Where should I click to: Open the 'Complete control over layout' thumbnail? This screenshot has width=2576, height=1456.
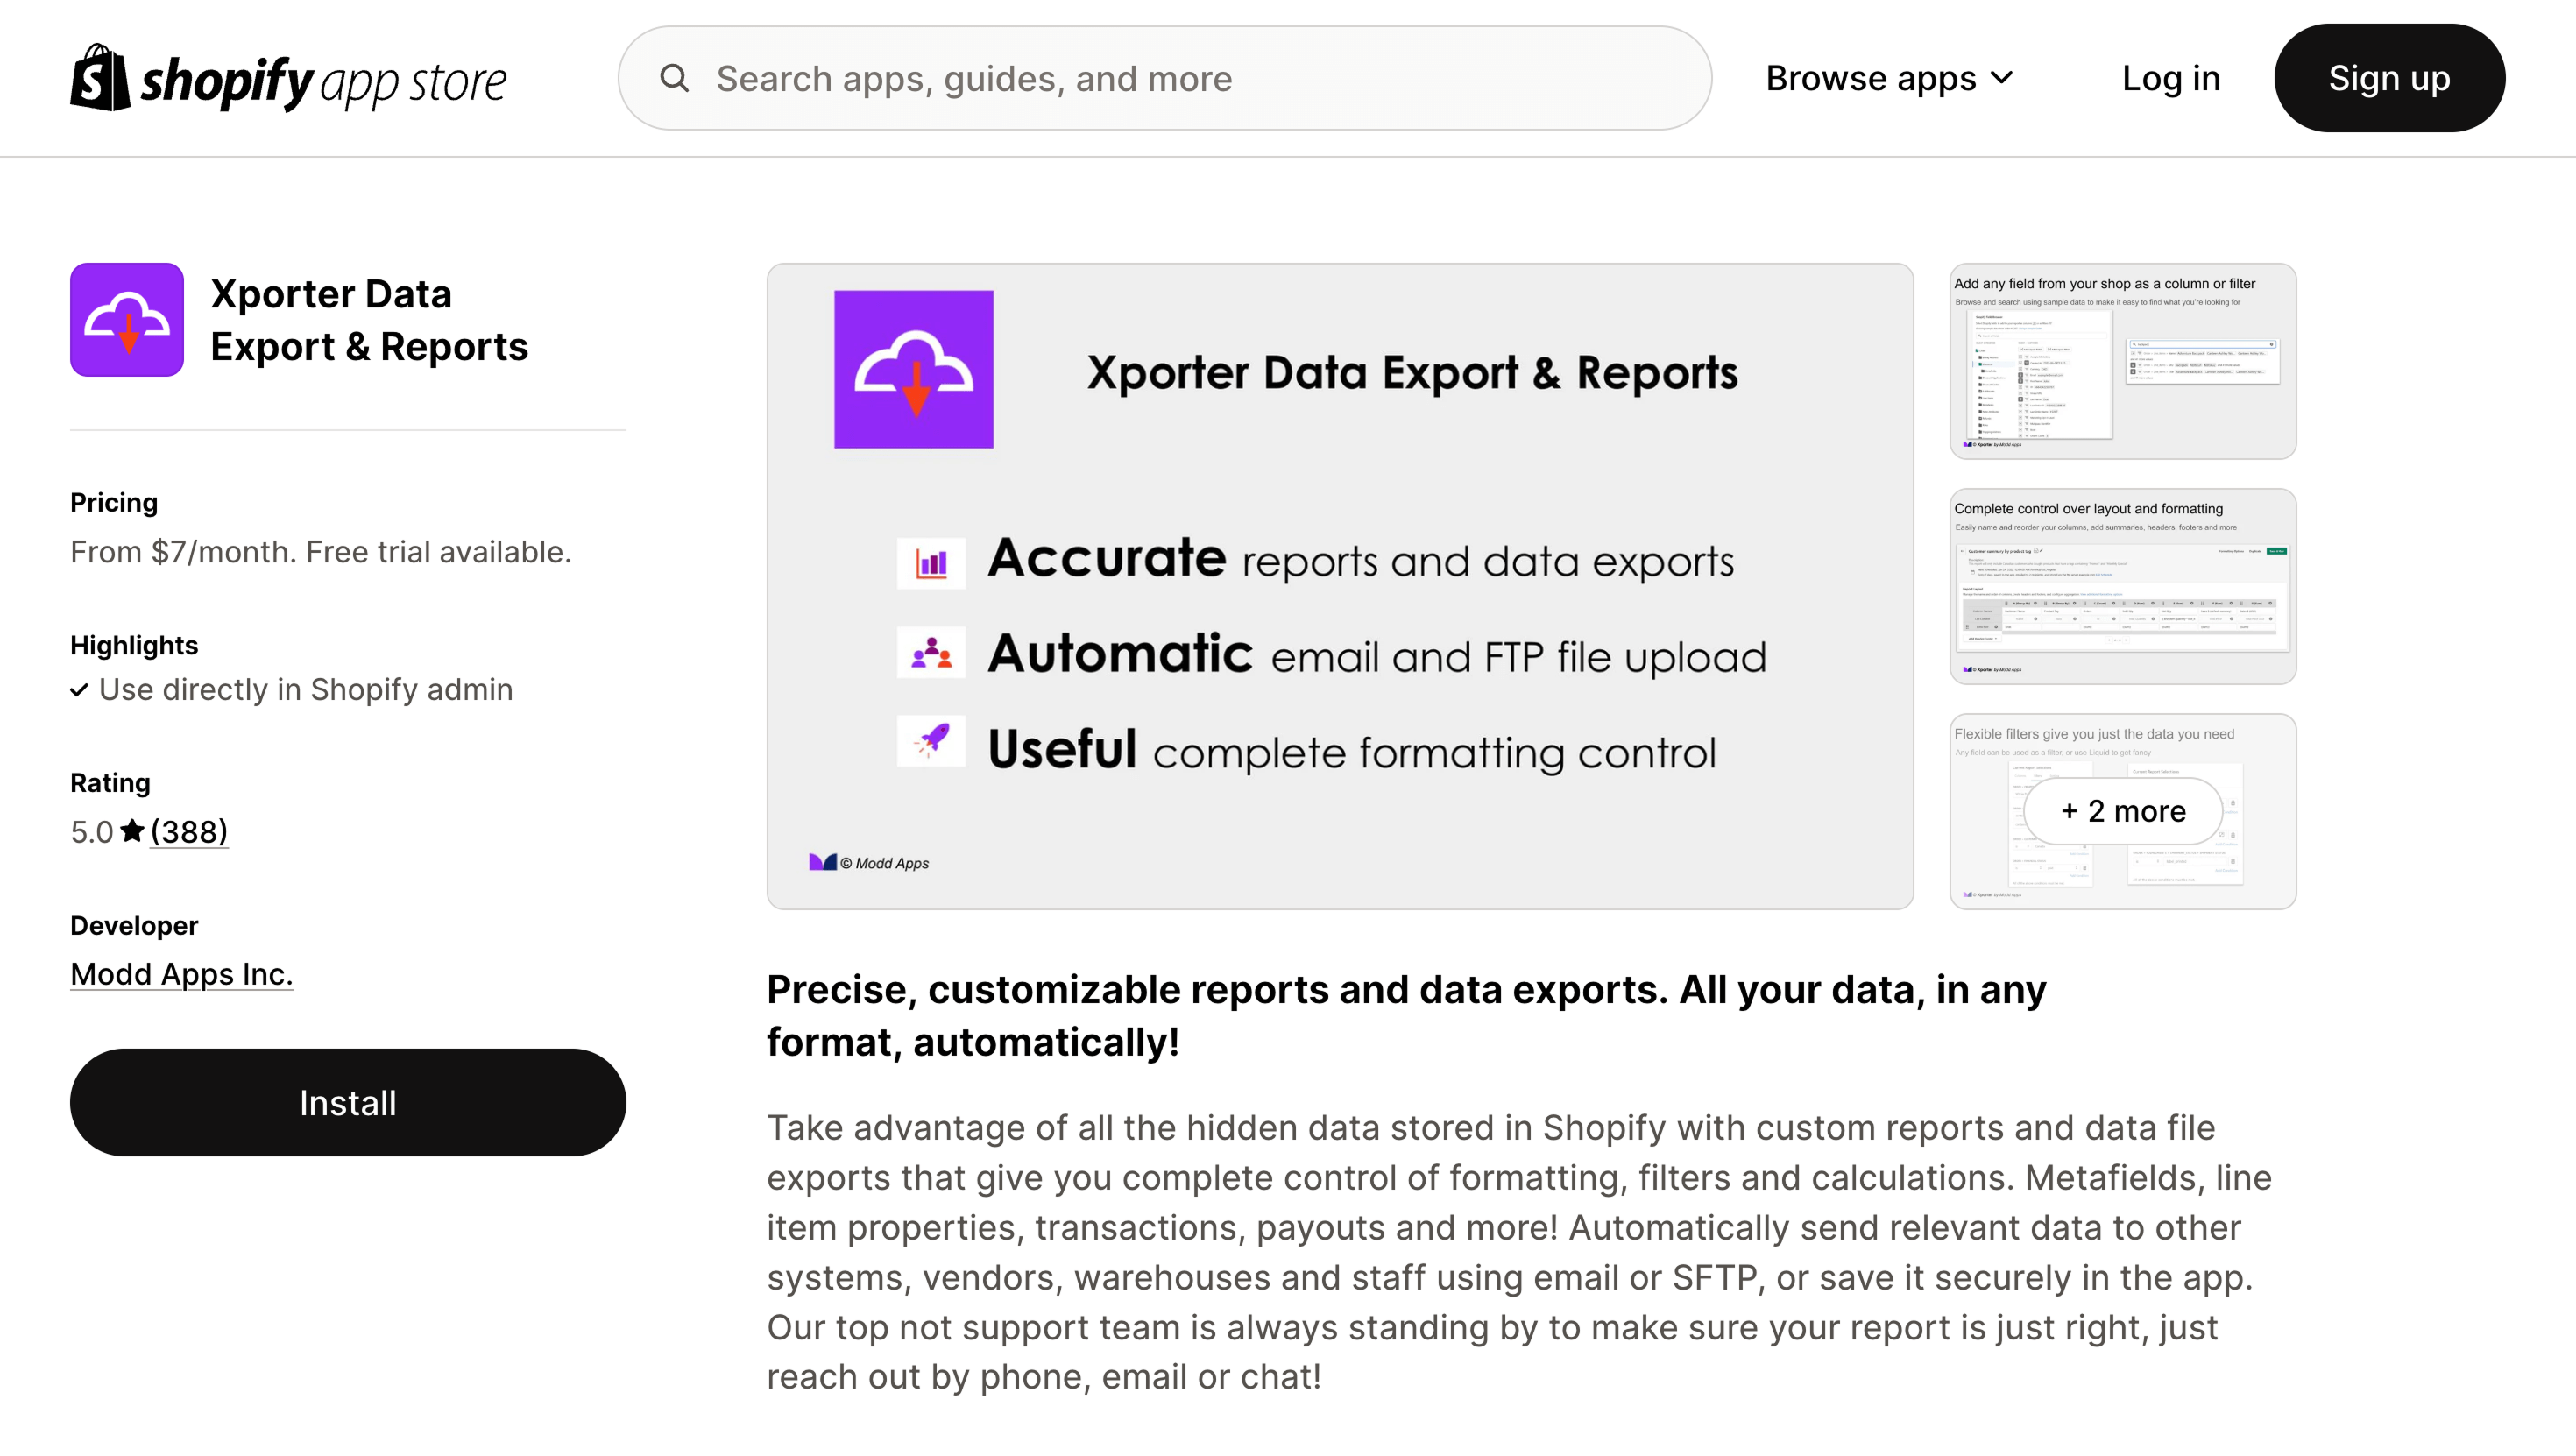point(2122,586)
